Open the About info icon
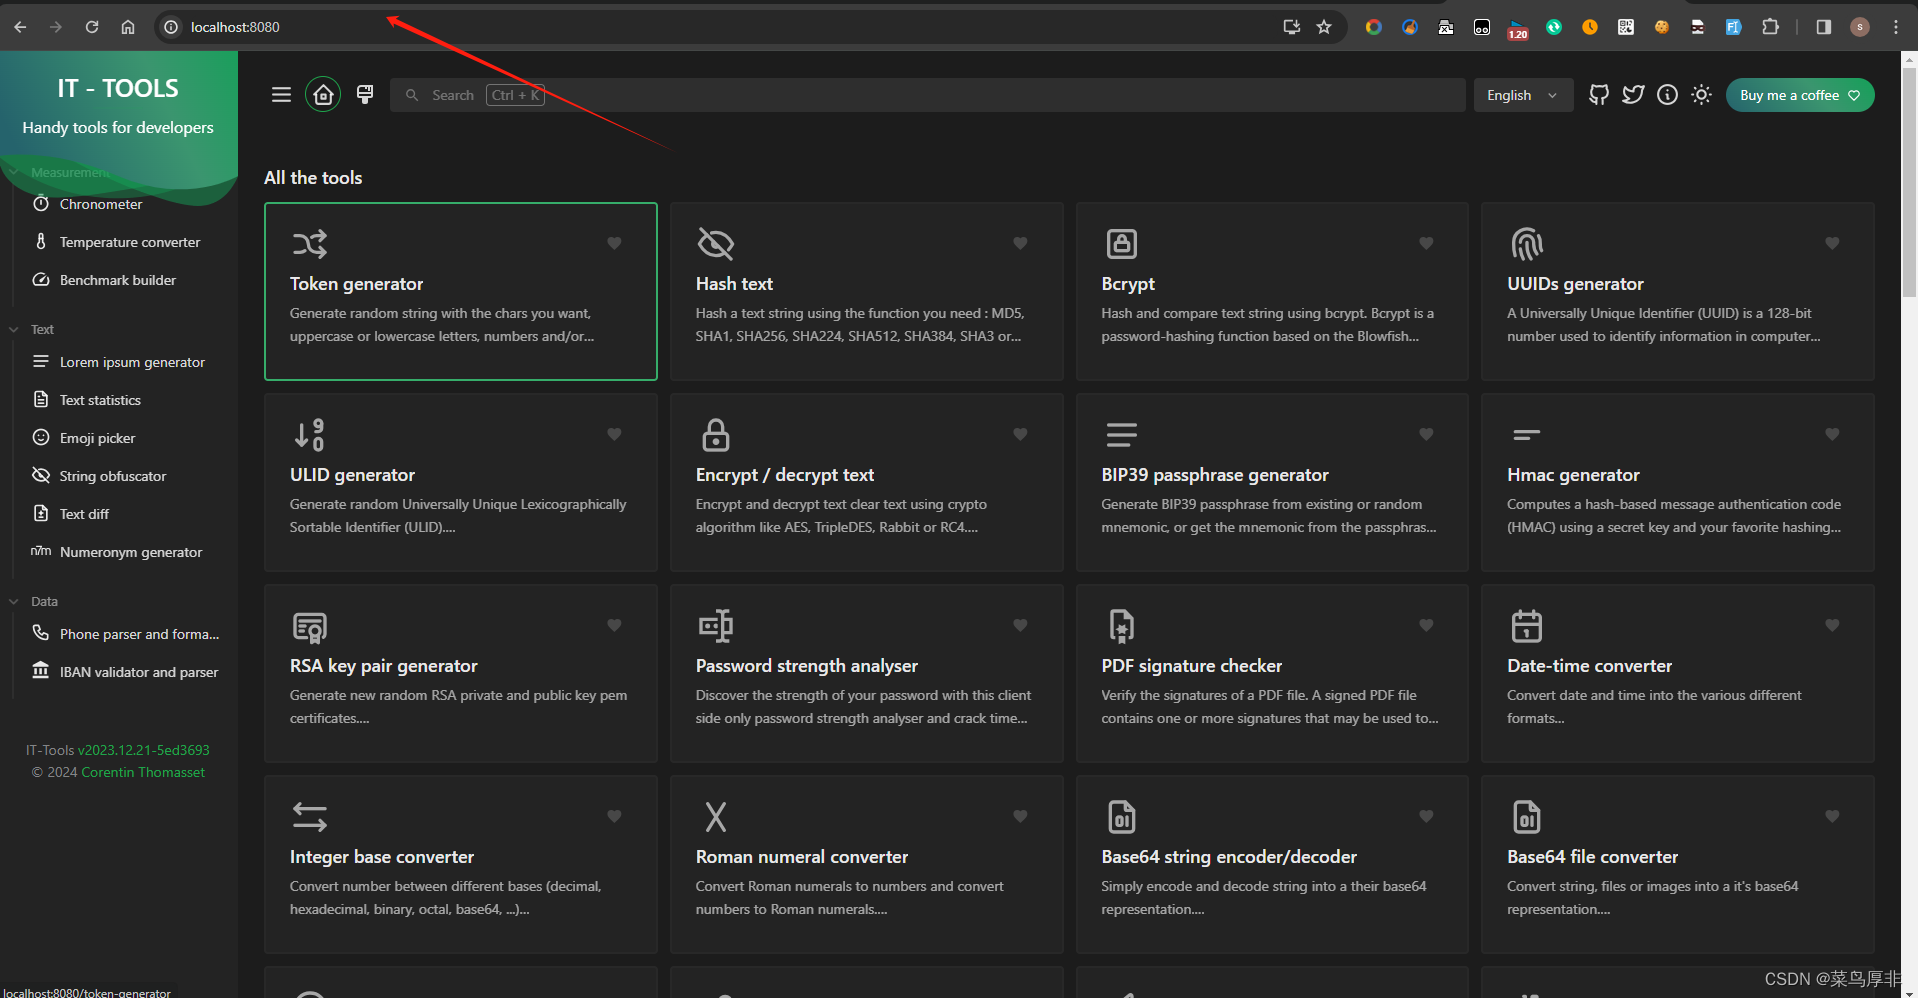The height and width of the screenshot is (998, 1918). 1666,94
